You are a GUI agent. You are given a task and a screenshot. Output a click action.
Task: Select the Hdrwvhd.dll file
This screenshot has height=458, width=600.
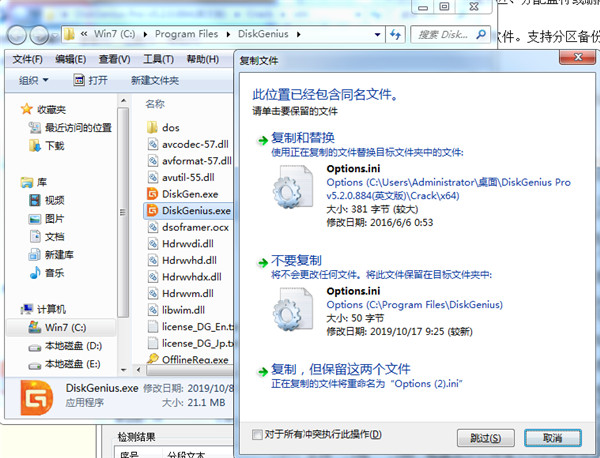182,260
